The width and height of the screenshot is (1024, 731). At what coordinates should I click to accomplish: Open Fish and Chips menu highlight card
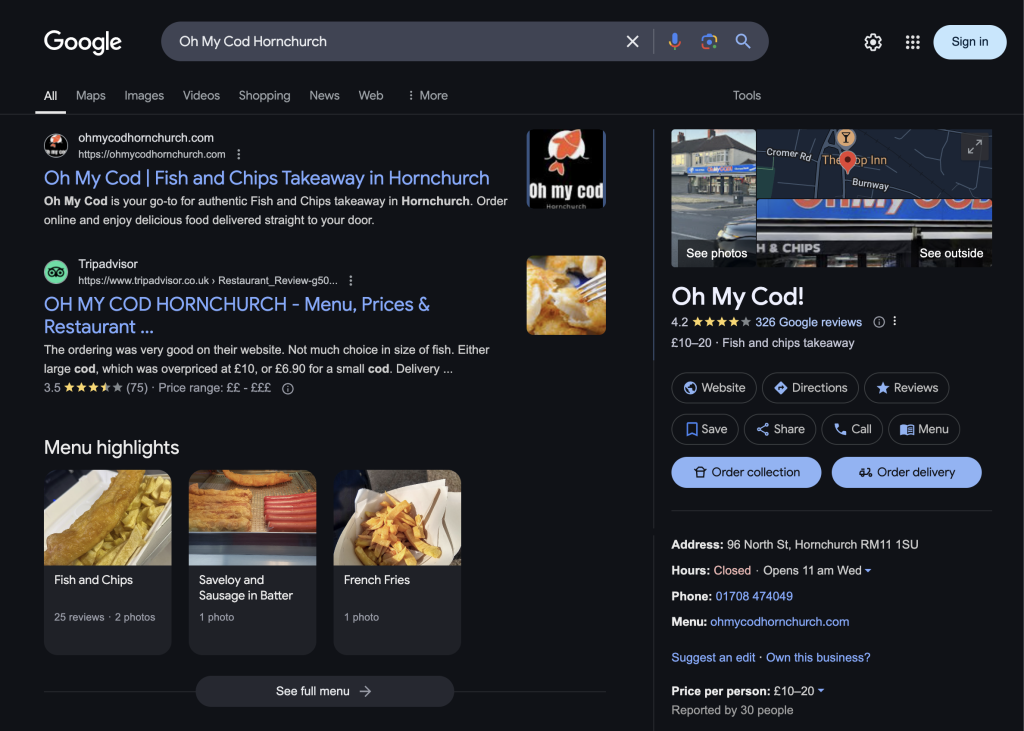tap(107, 561)
